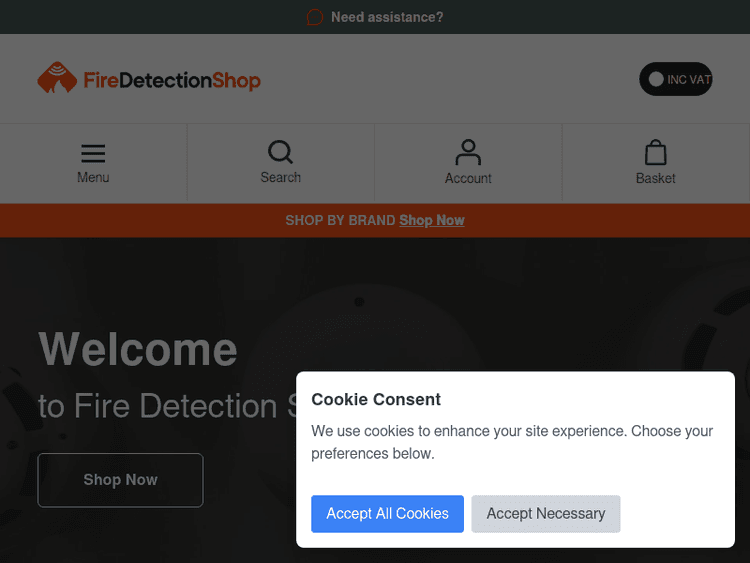Viewport: 750px width, 563px height.
Task: Click the Welcome hero heading
Action: [138, 349]
